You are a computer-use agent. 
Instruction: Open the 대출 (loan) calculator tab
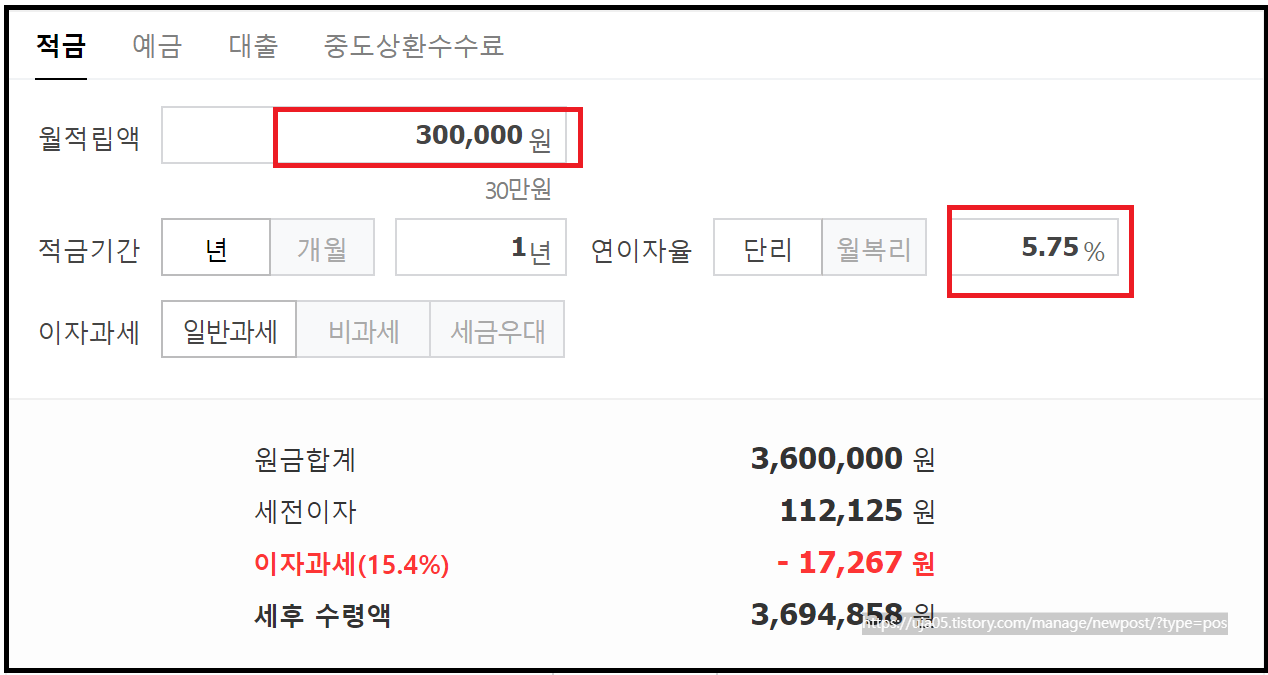[252, 46]
